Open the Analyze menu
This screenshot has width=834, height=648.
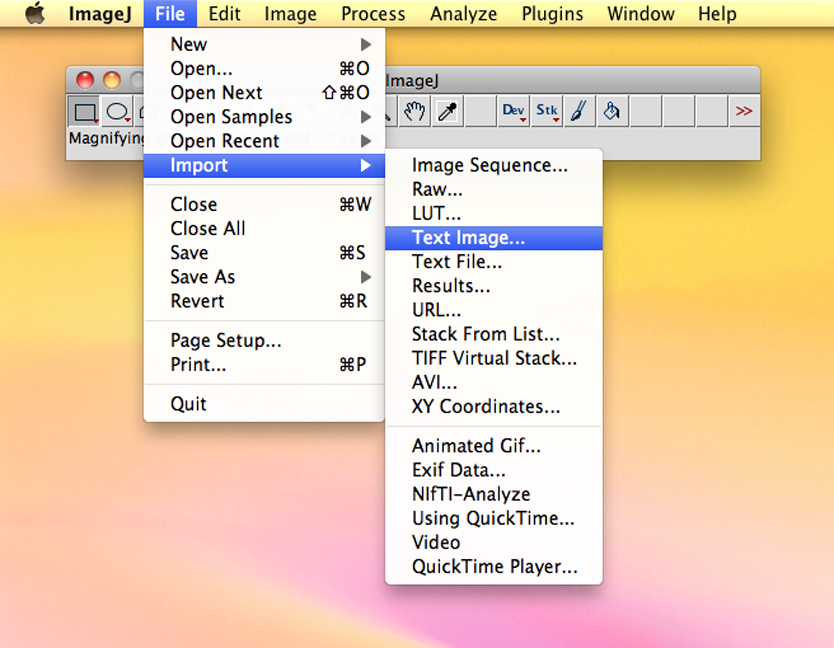(x=463, y=14)
